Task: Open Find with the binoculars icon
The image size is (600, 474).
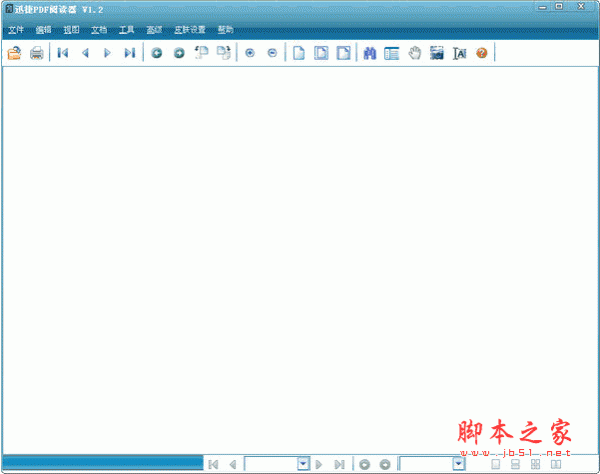Action: click(370, 53)
